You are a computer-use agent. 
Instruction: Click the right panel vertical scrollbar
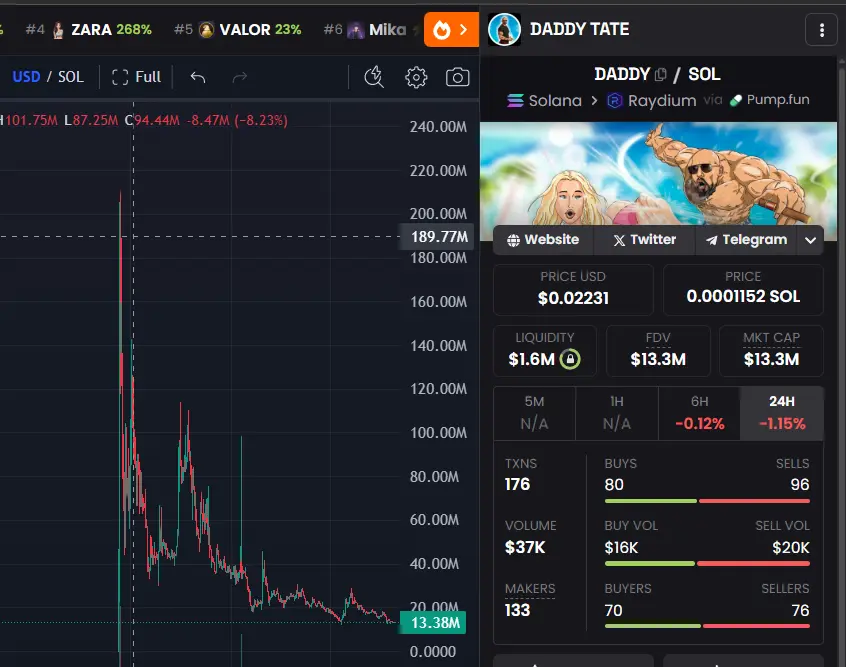(x=842, y=362)
